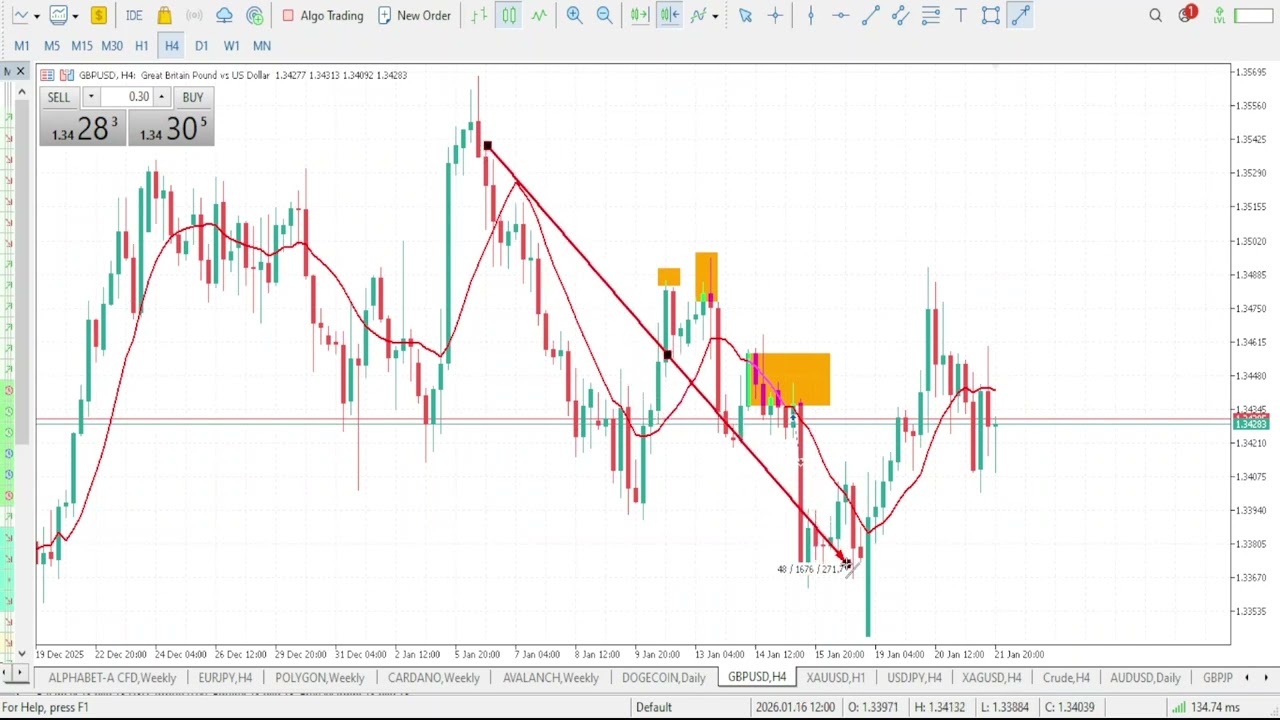Select the trendline drawing tool

870,15
